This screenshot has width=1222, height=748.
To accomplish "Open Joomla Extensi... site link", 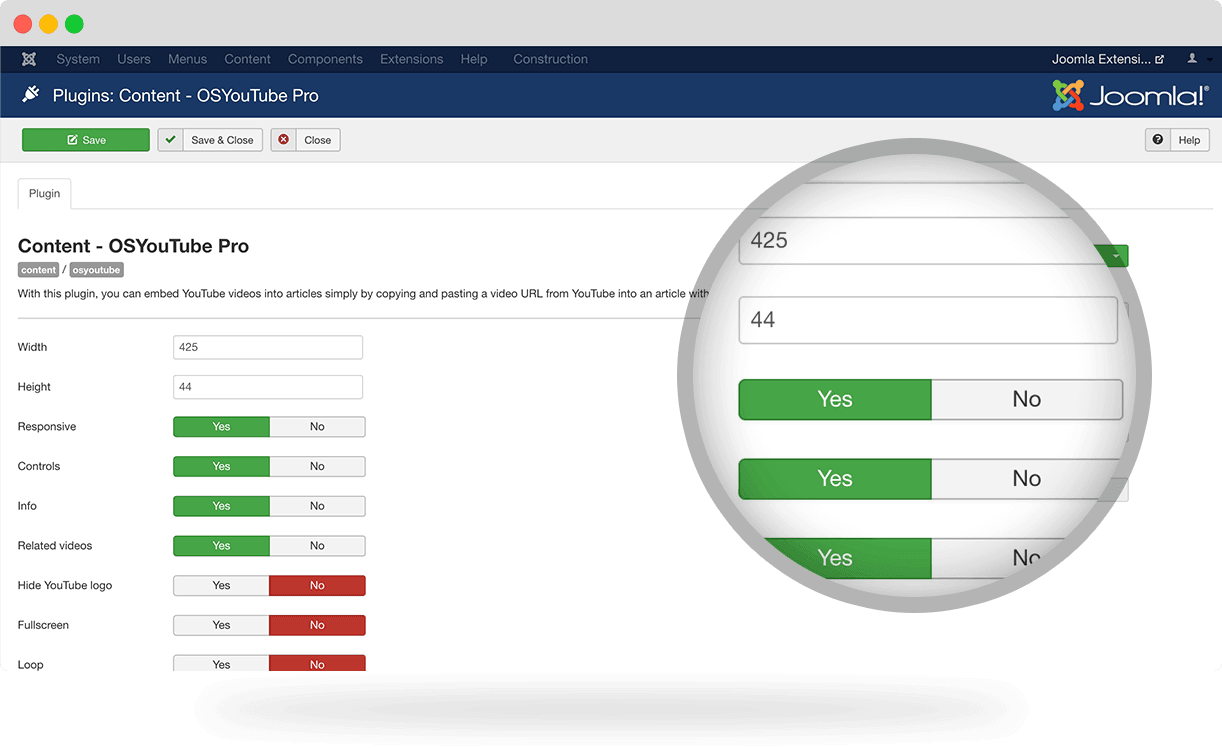I will tap(1107, 59).
